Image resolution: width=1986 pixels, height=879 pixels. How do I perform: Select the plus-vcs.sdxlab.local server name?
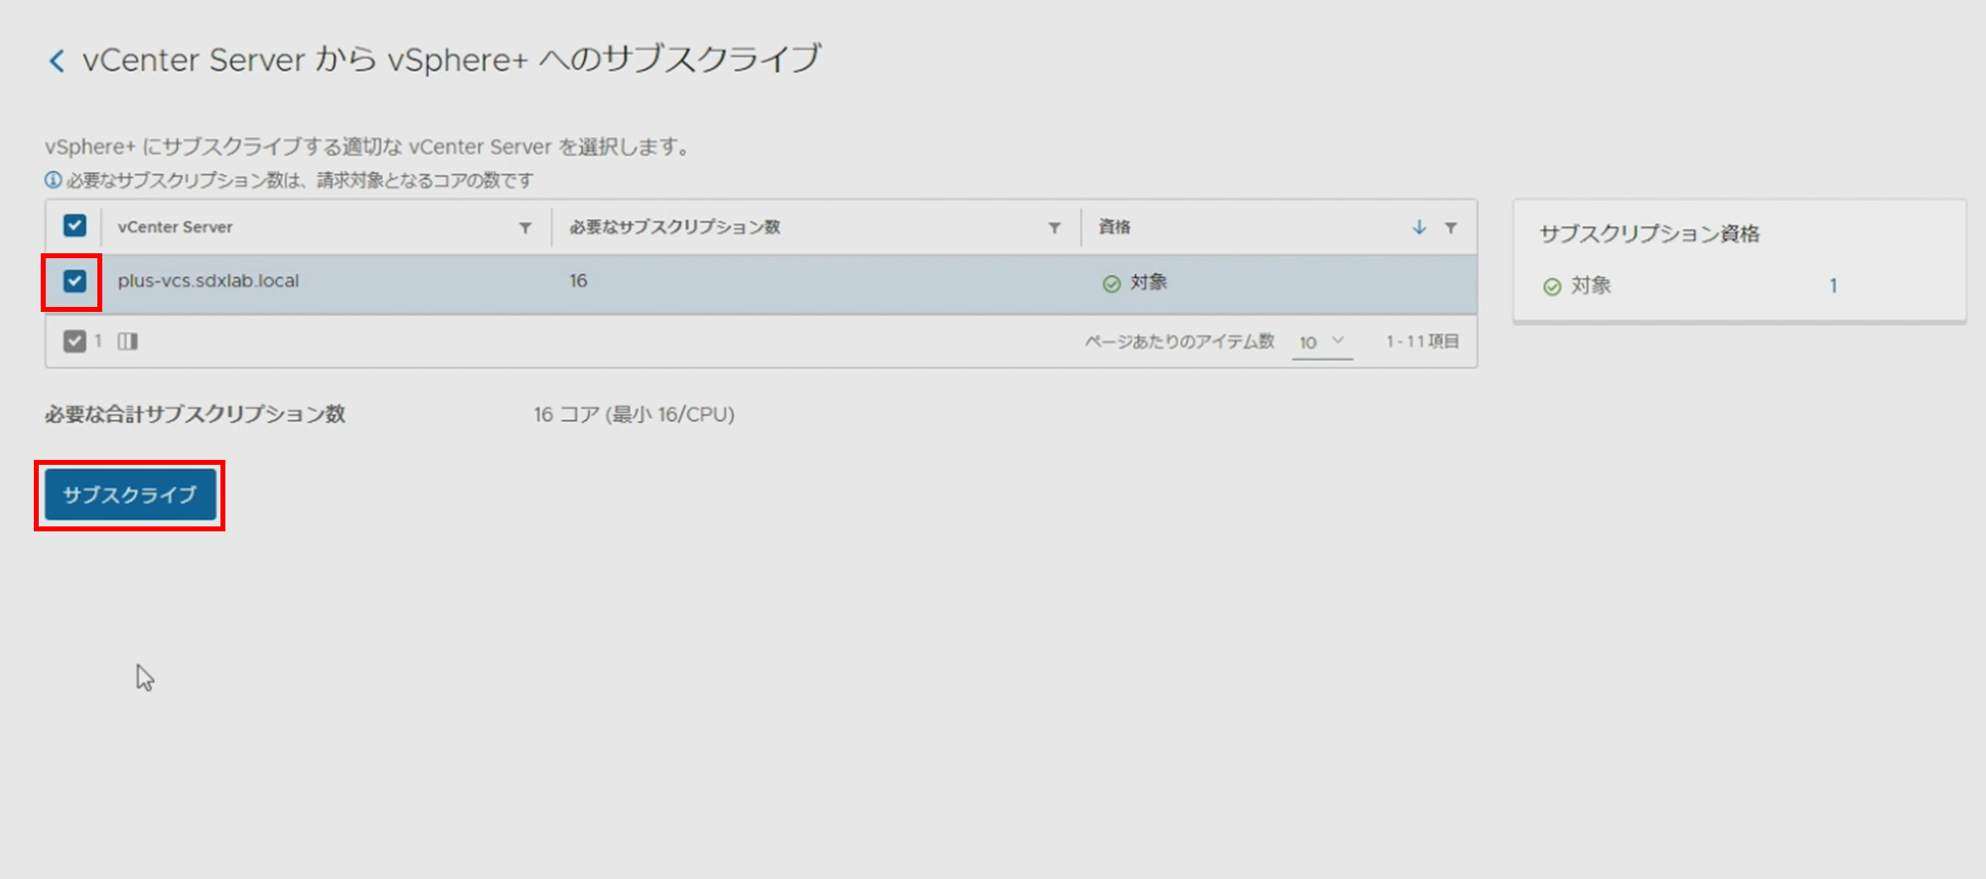[208, 281]
